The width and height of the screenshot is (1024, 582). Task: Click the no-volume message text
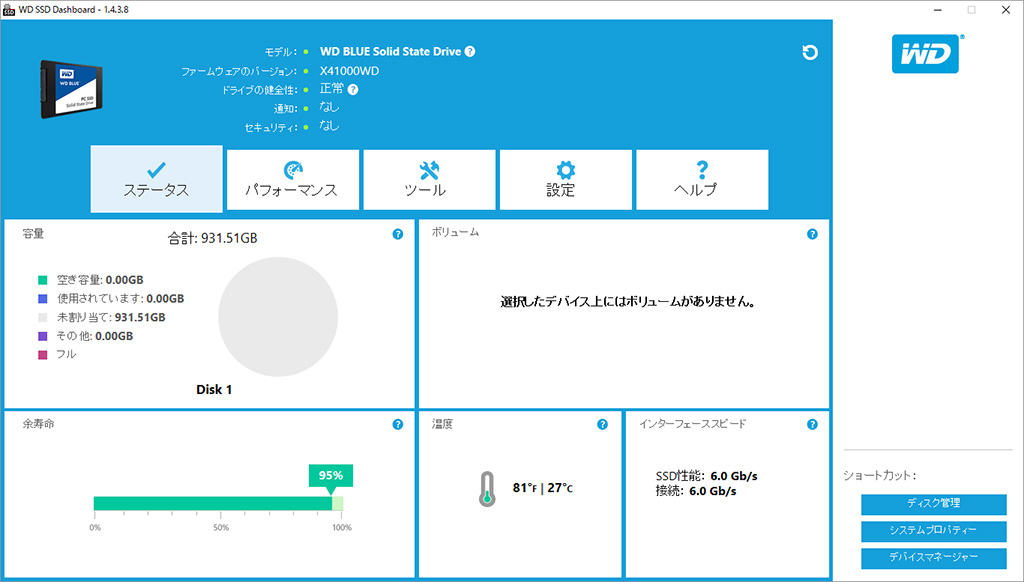(x=628, y=302)
